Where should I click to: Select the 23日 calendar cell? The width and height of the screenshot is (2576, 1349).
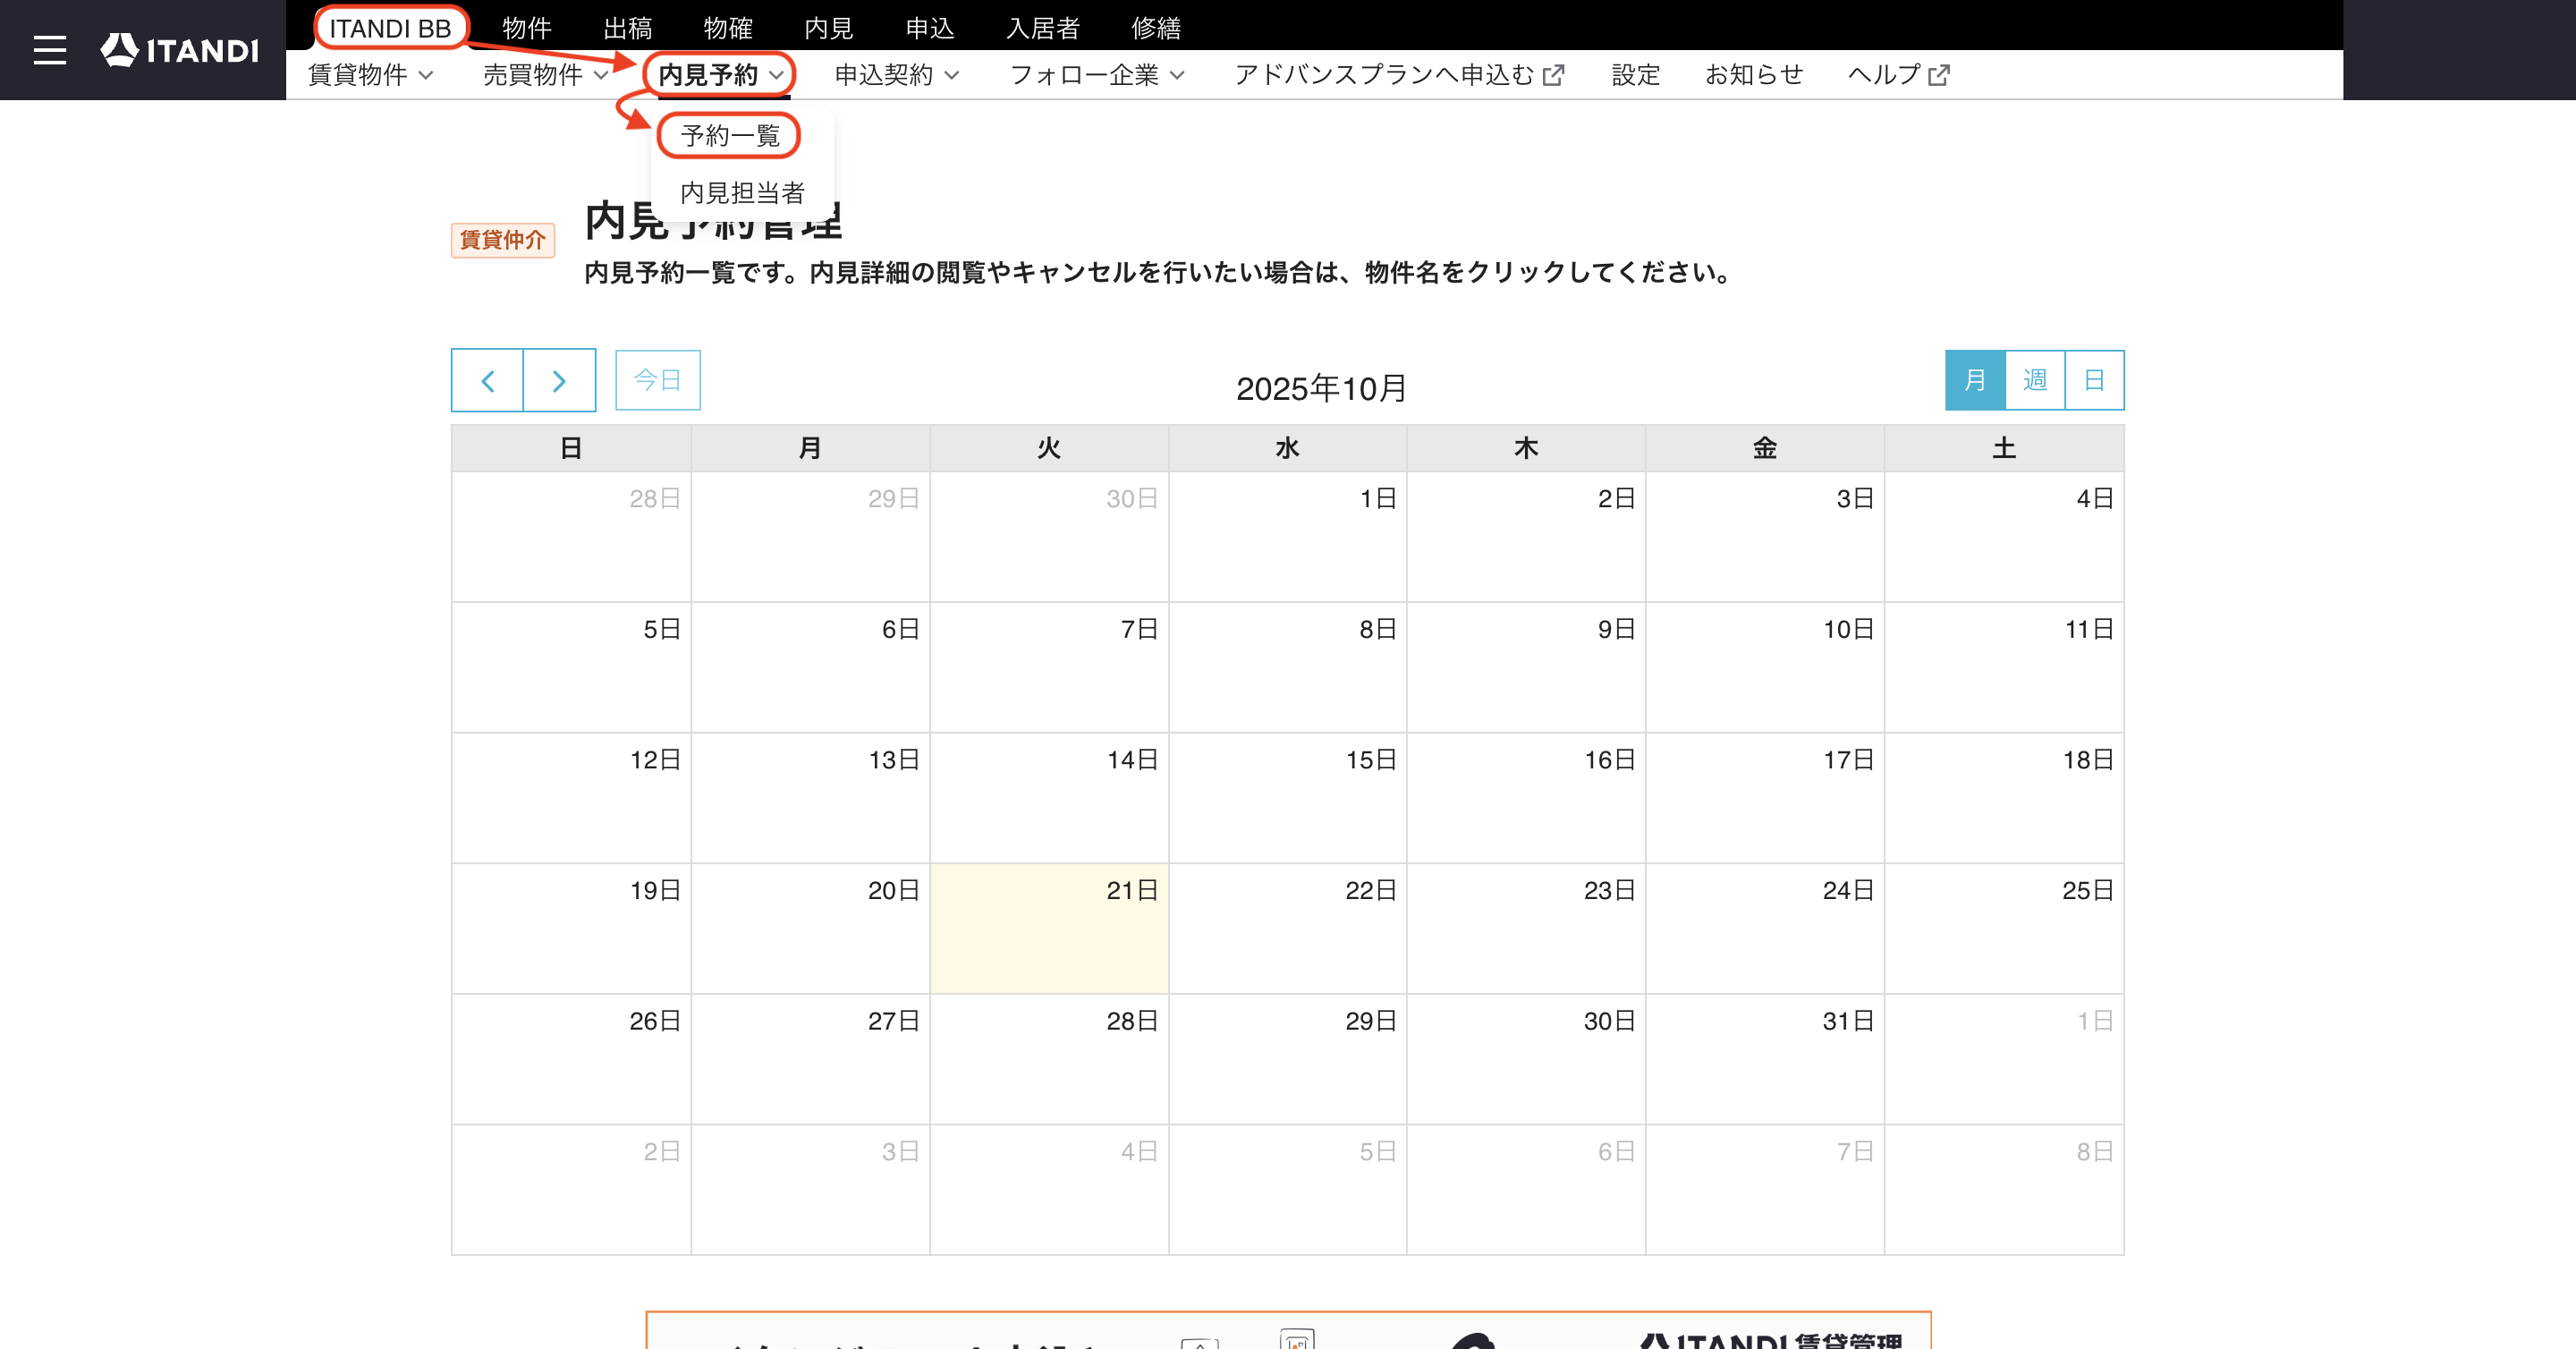(x=1526, y=928)
